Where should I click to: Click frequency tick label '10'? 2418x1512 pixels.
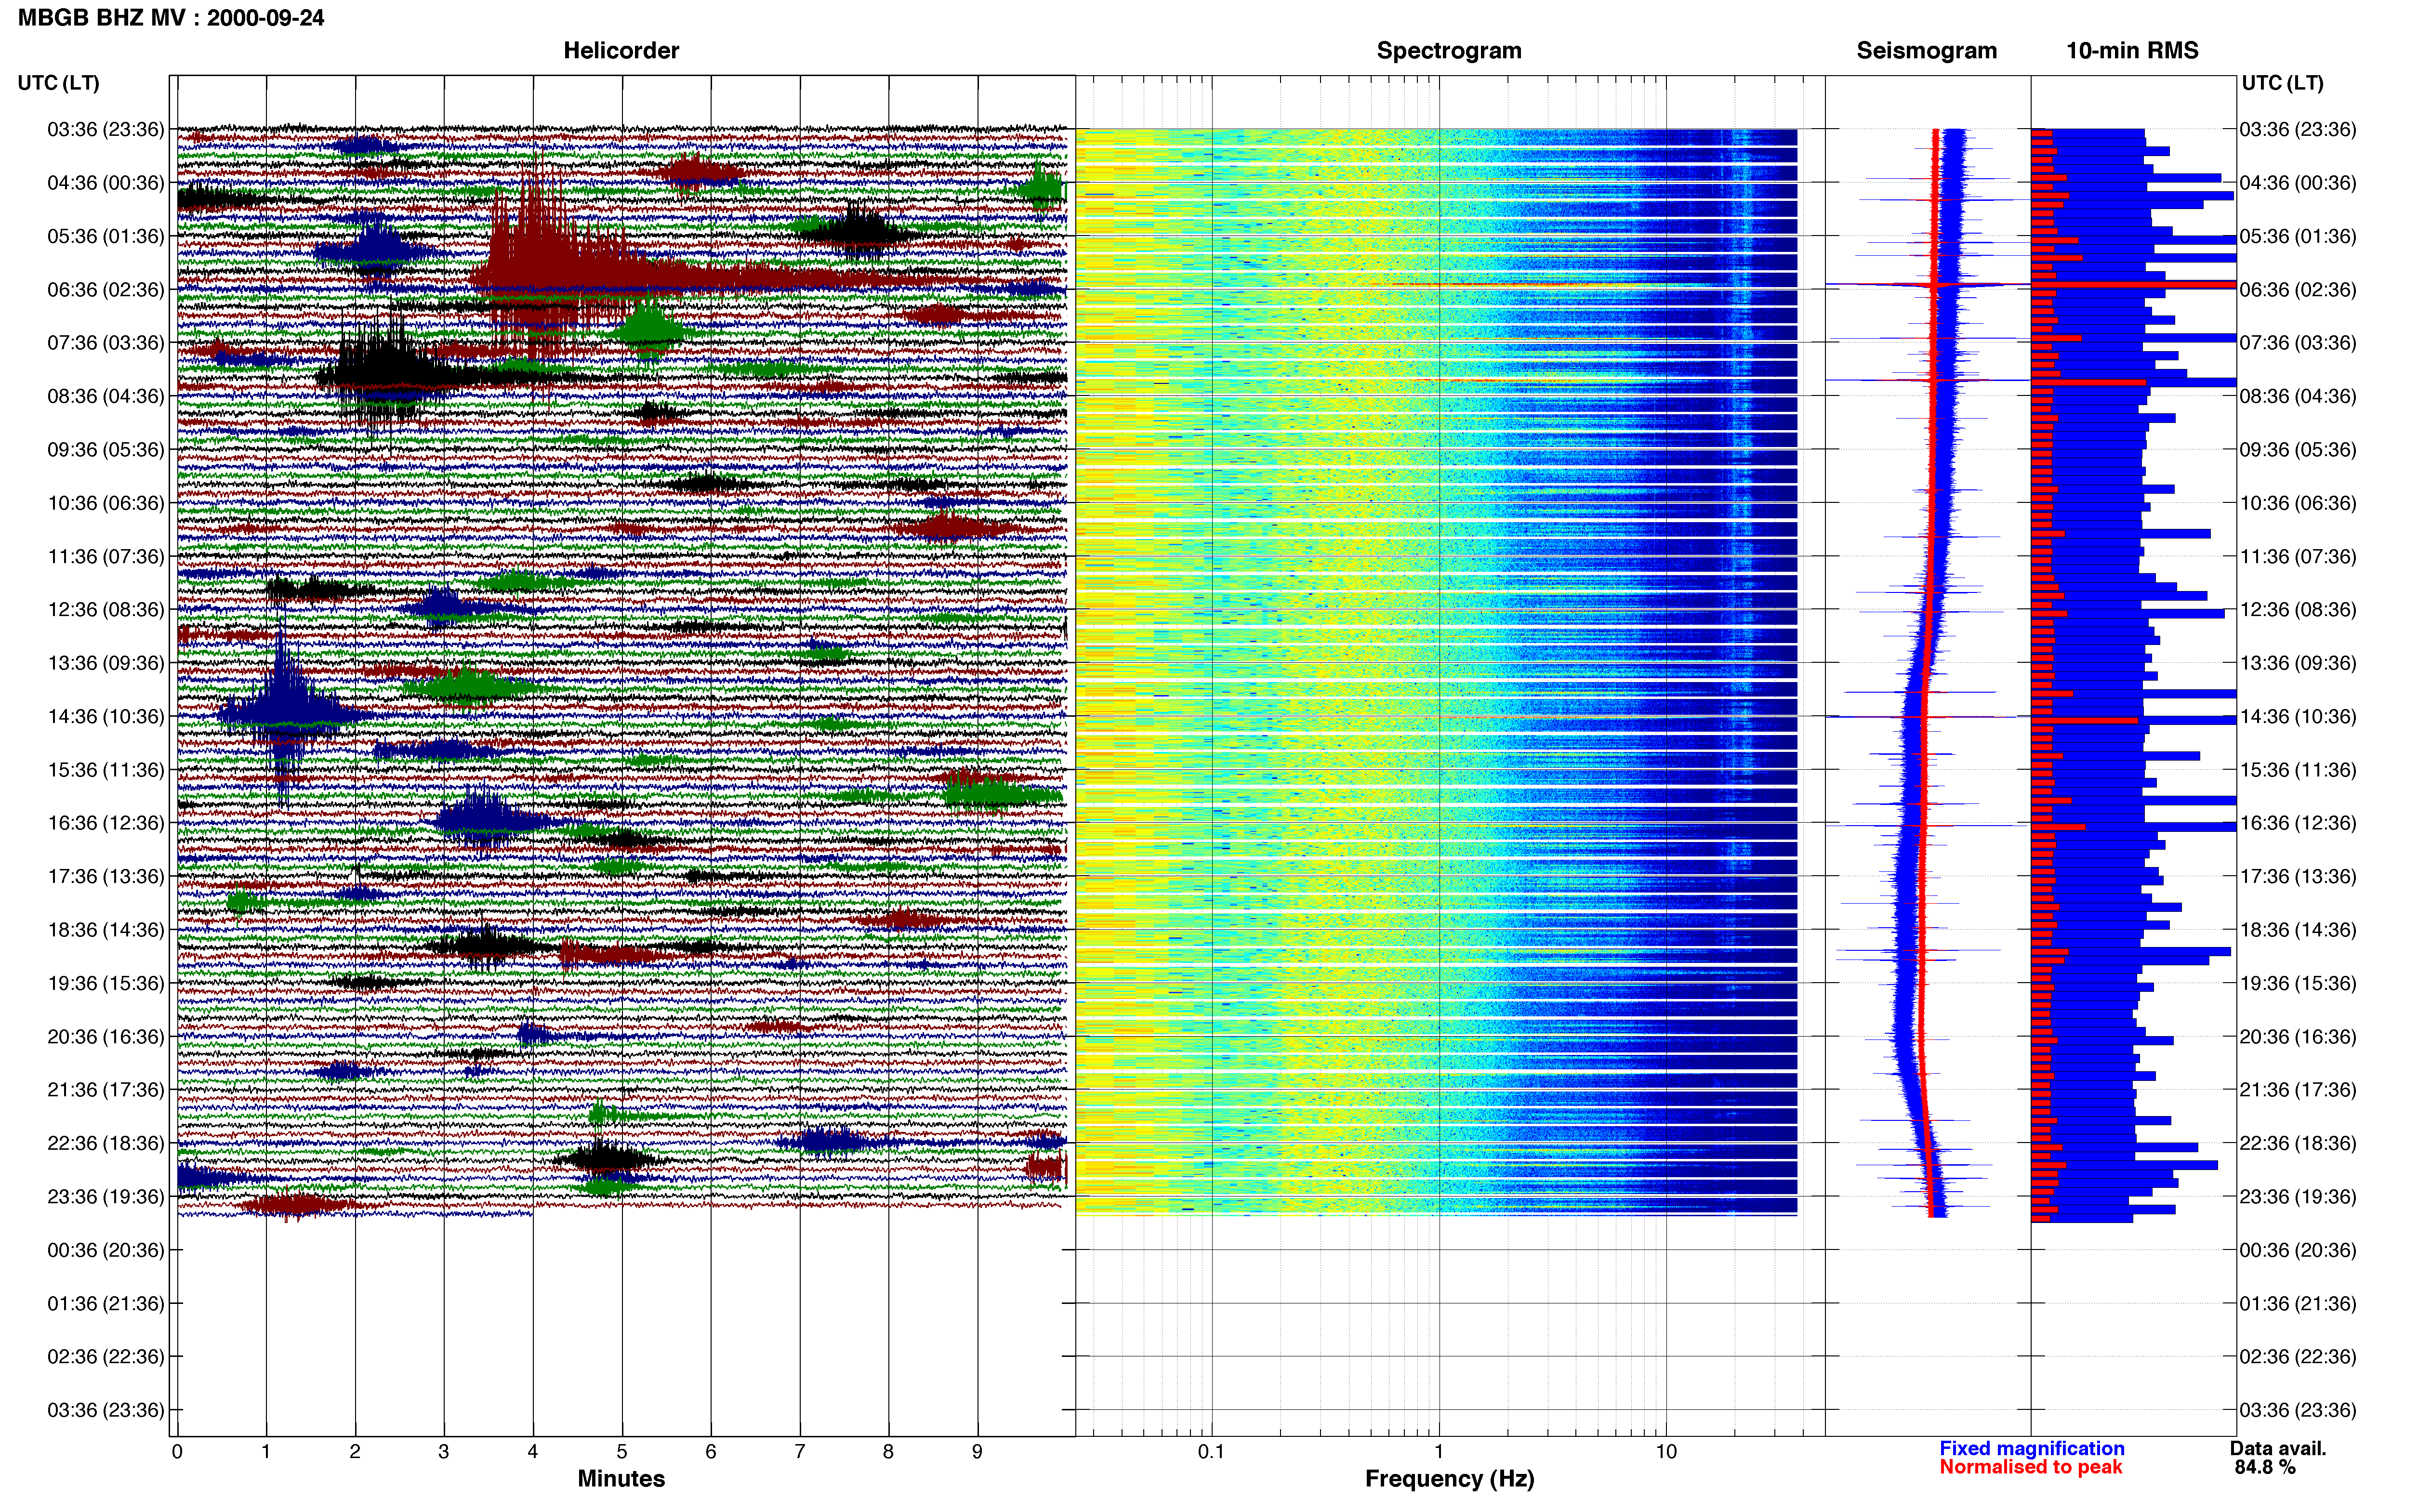pos(1666,1452)
